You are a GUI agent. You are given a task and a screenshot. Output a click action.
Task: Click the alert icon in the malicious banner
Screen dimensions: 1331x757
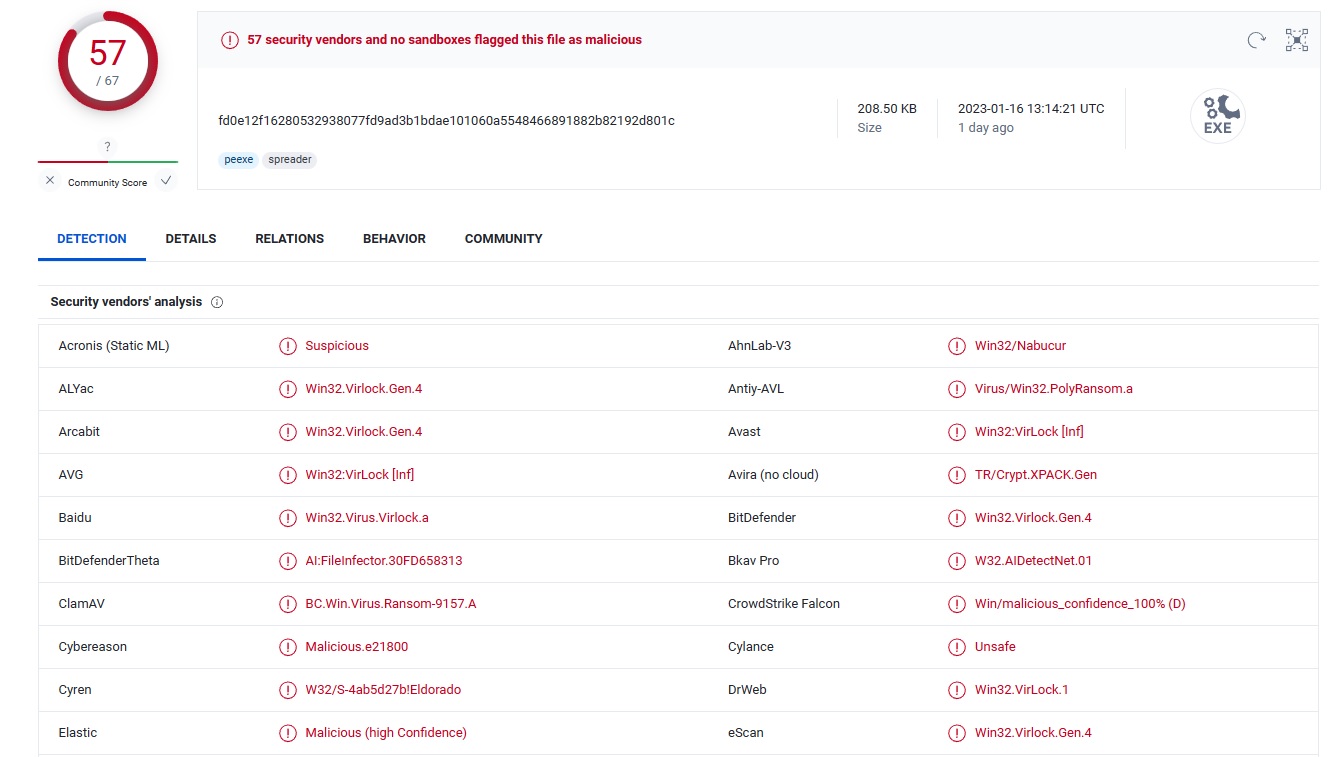[230, 40]
